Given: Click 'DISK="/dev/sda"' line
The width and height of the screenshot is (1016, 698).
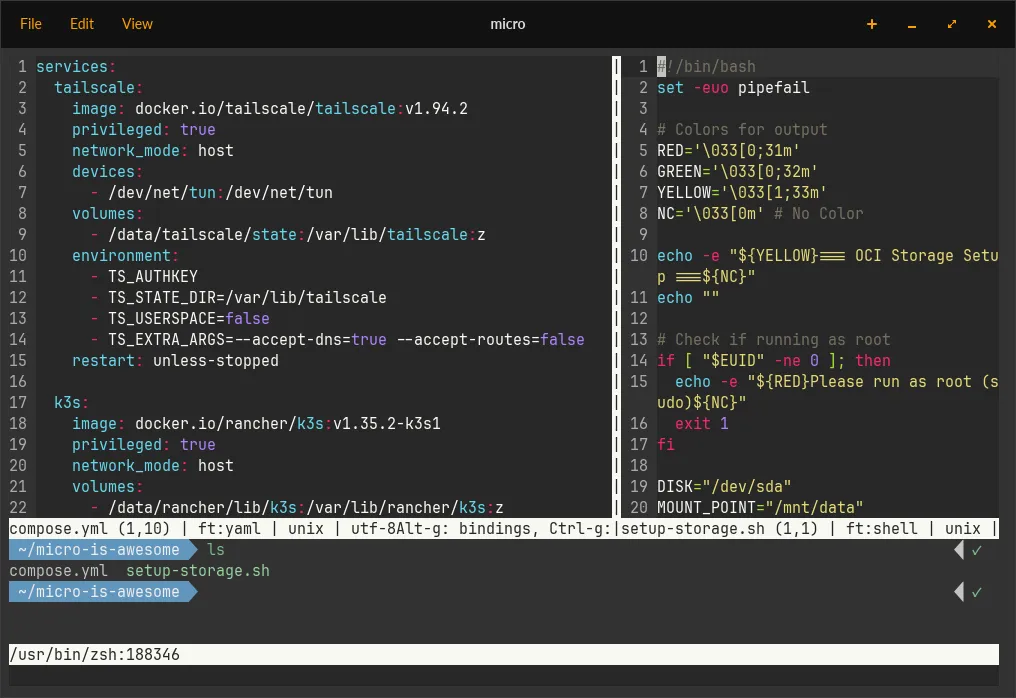Looking at the screenshot, I should [x=724, y=487].
